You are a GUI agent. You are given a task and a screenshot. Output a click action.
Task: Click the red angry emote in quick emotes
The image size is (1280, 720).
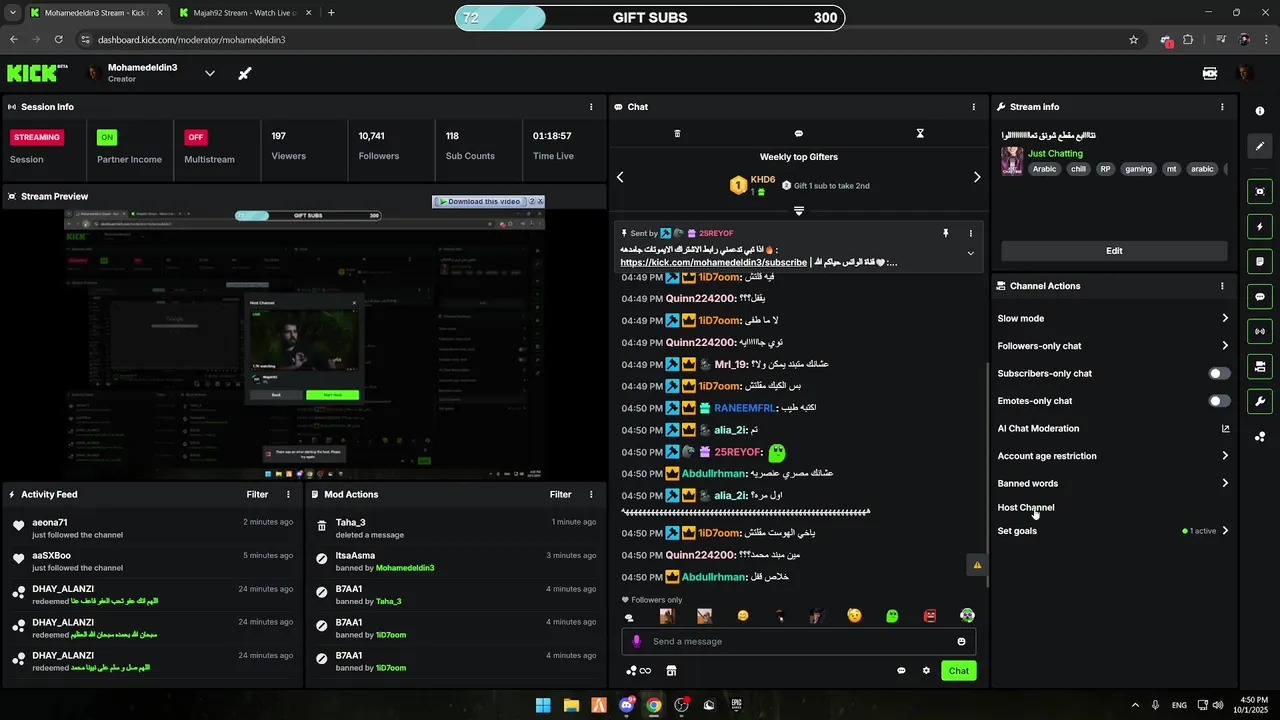click(930, 616)
